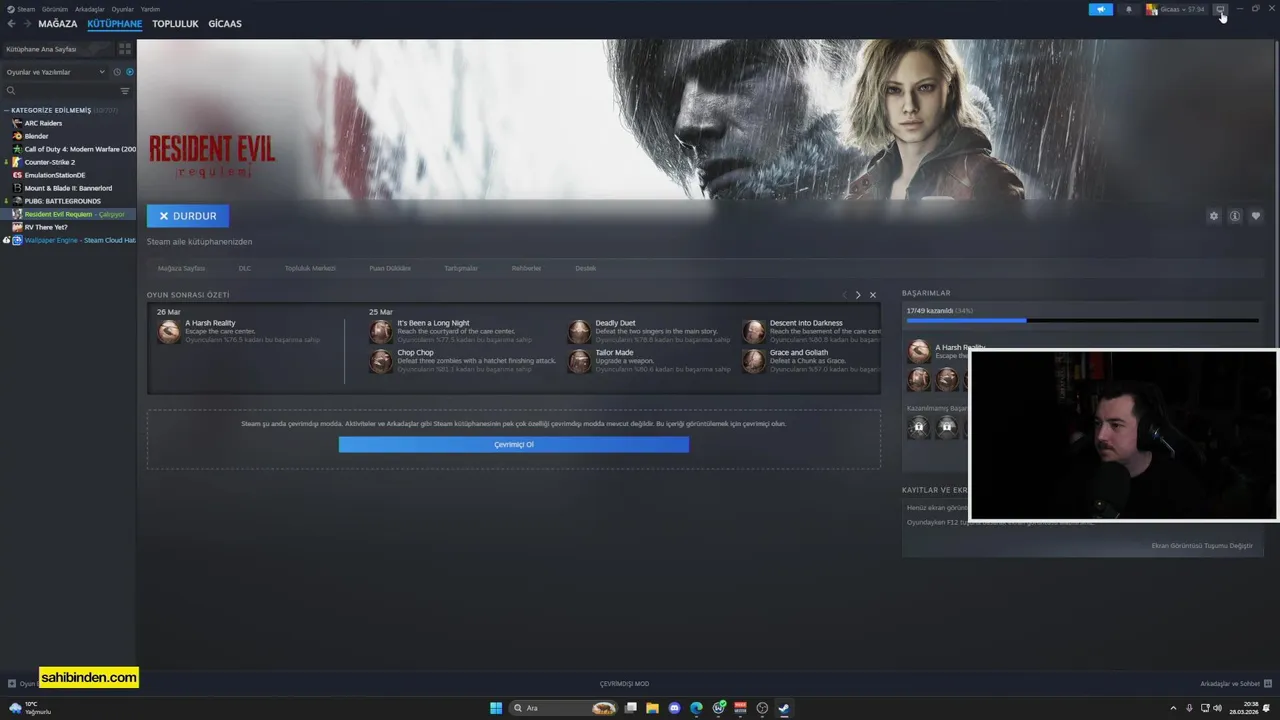The image size is (1280, 720).
Task: Open the Oyunlar menu
Action: point(123,9)
